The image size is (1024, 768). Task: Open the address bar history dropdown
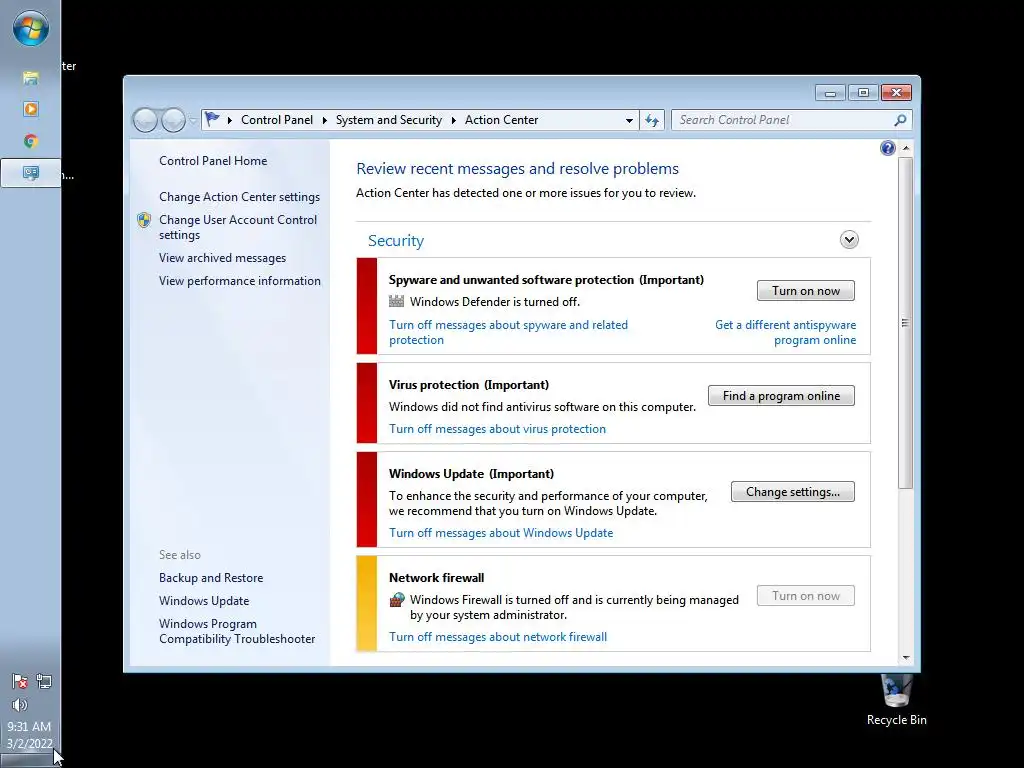click(629, 120)
